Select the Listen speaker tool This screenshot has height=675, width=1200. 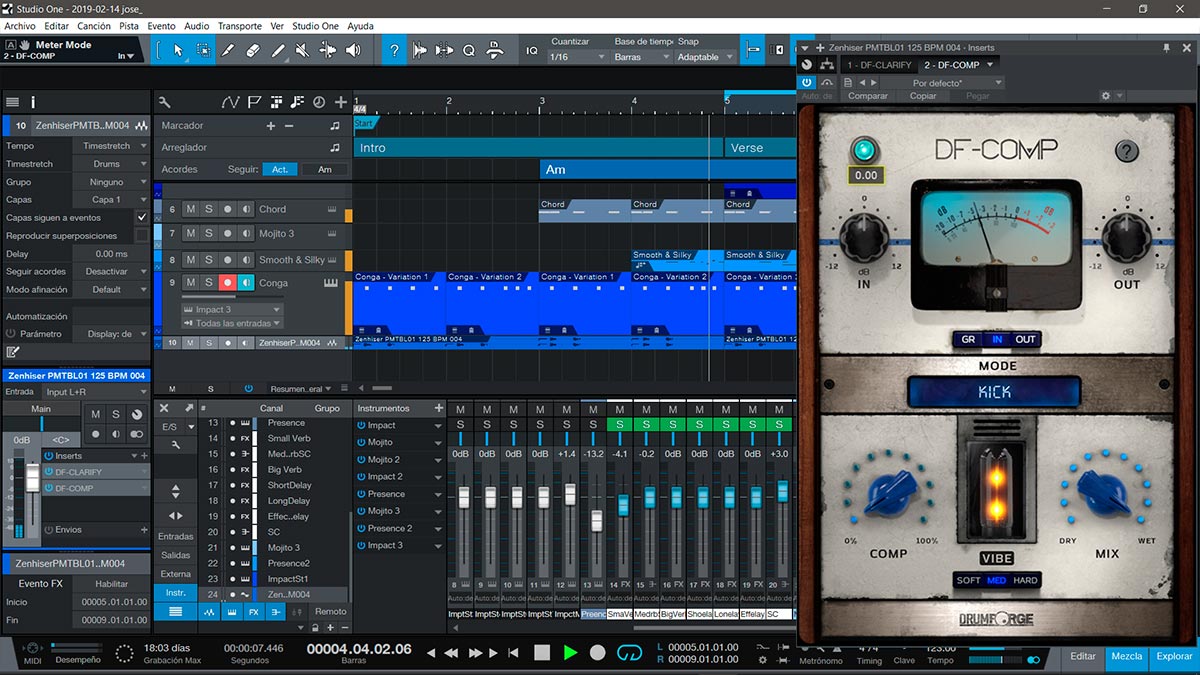coord(352,50)
